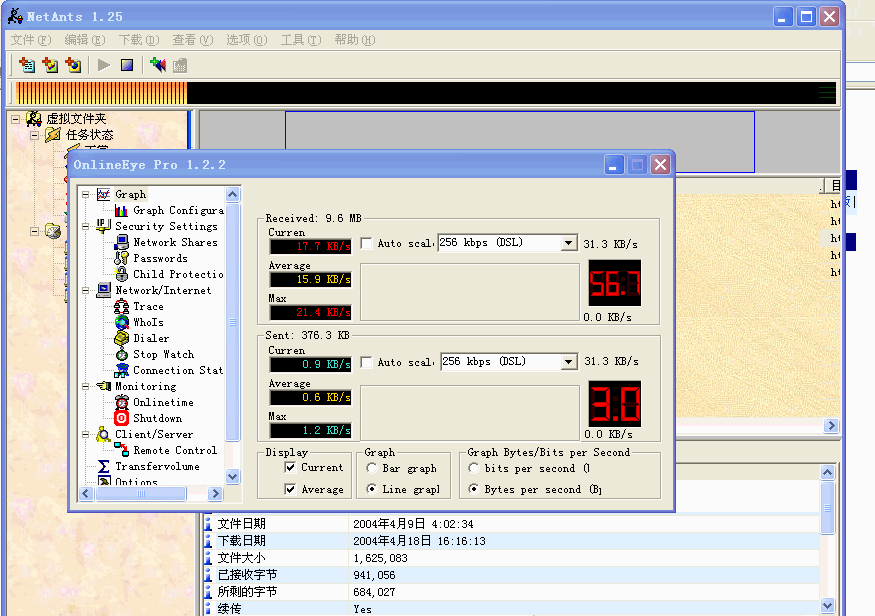875x616 pixels.
Task: Open the Transfervolume sigma item
Action: 157,466
